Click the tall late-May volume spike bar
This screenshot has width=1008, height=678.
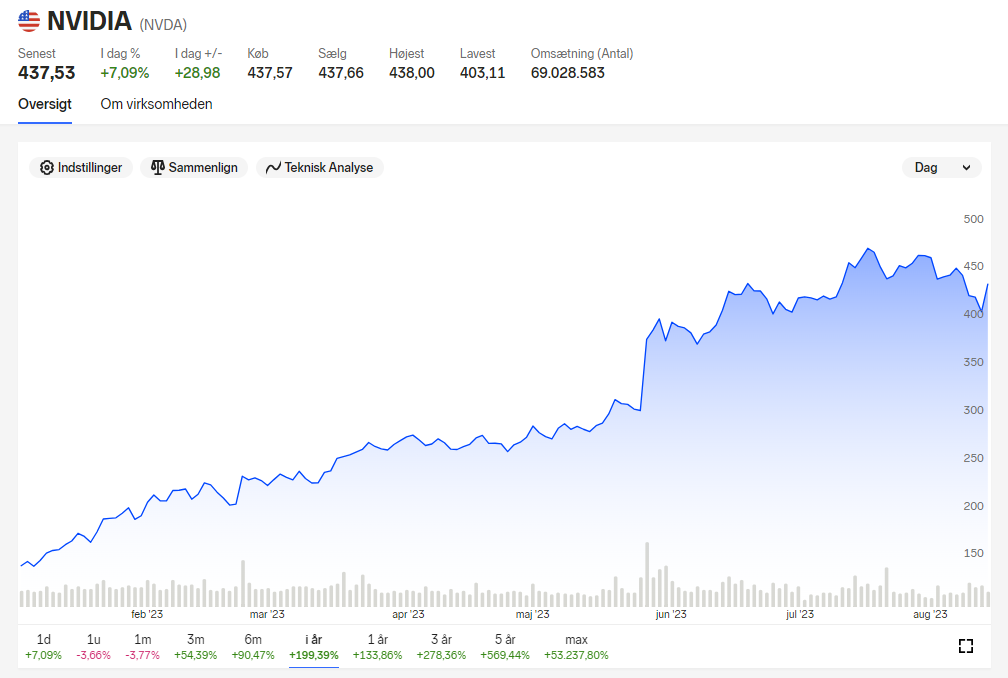pos(647,575)
